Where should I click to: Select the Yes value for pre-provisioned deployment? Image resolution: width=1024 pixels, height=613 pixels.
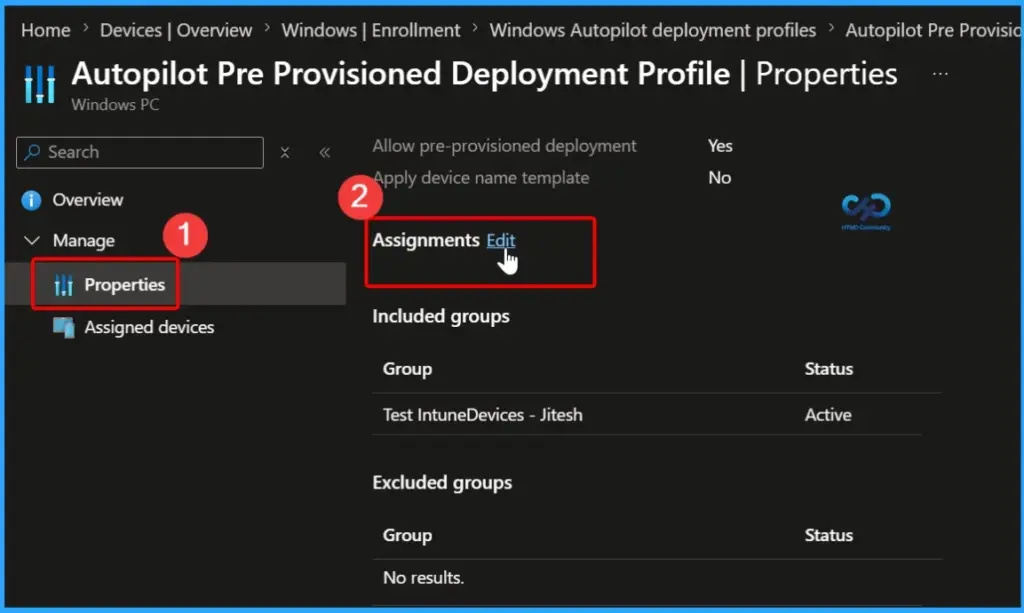[720, 146]
